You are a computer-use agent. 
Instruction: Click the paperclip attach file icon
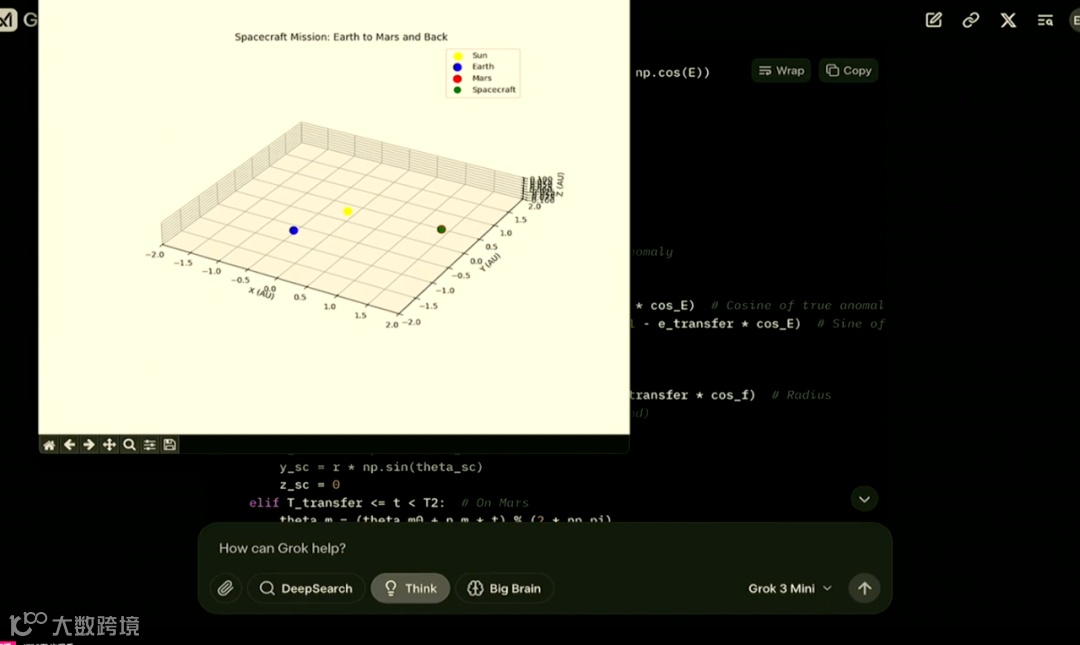point(225,588)
